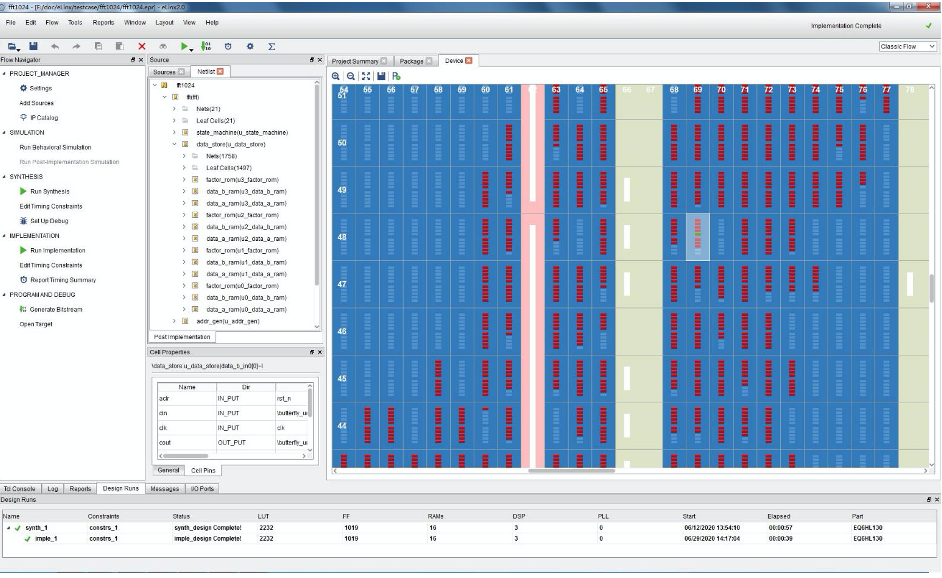Close the Package tab
The width and height of the screenshot is (942, 578).
(429, 62)
